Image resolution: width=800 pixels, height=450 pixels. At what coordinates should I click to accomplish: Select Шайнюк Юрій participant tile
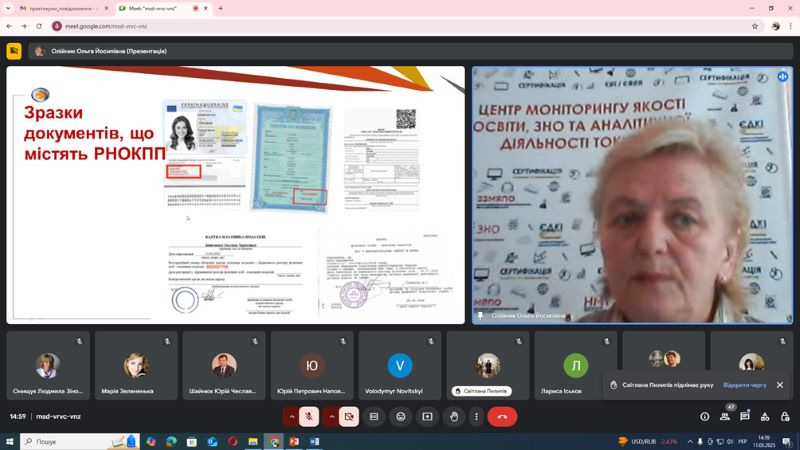click(224, 365)
